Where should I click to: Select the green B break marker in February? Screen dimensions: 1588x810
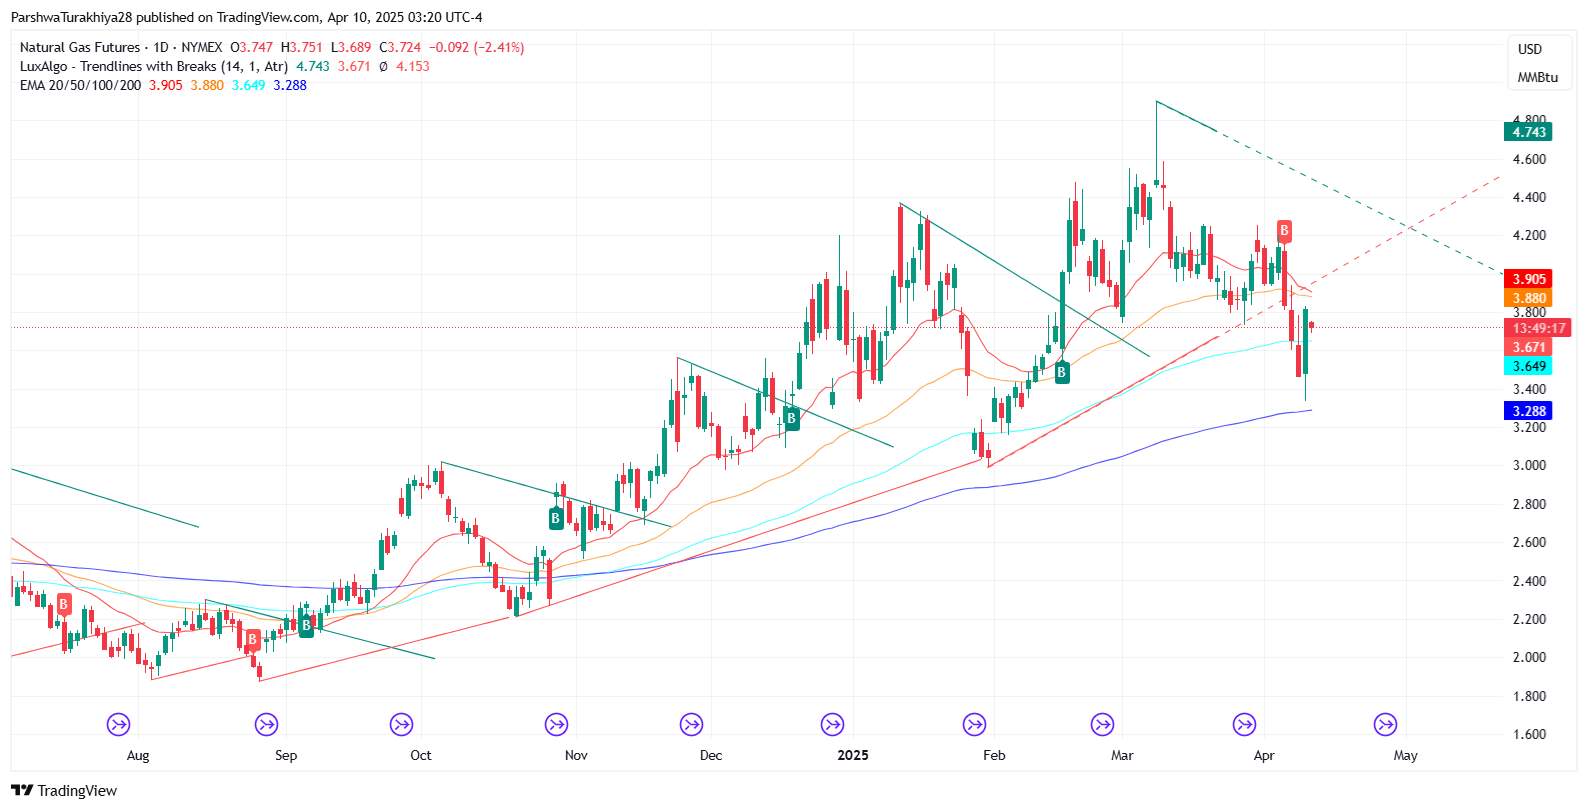(1061, 372)
